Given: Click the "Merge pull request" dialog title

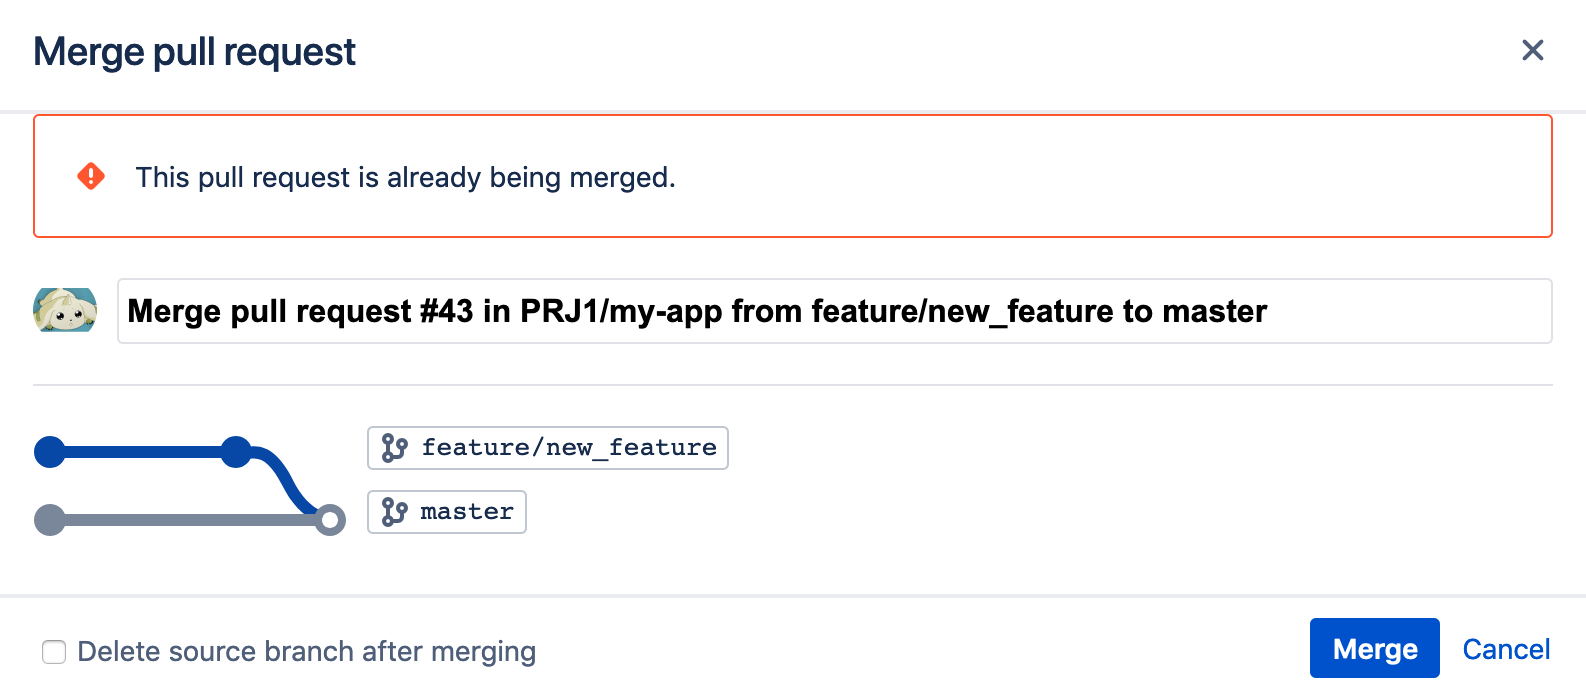Looking at the screenshot, I should [x=194, y=52].
